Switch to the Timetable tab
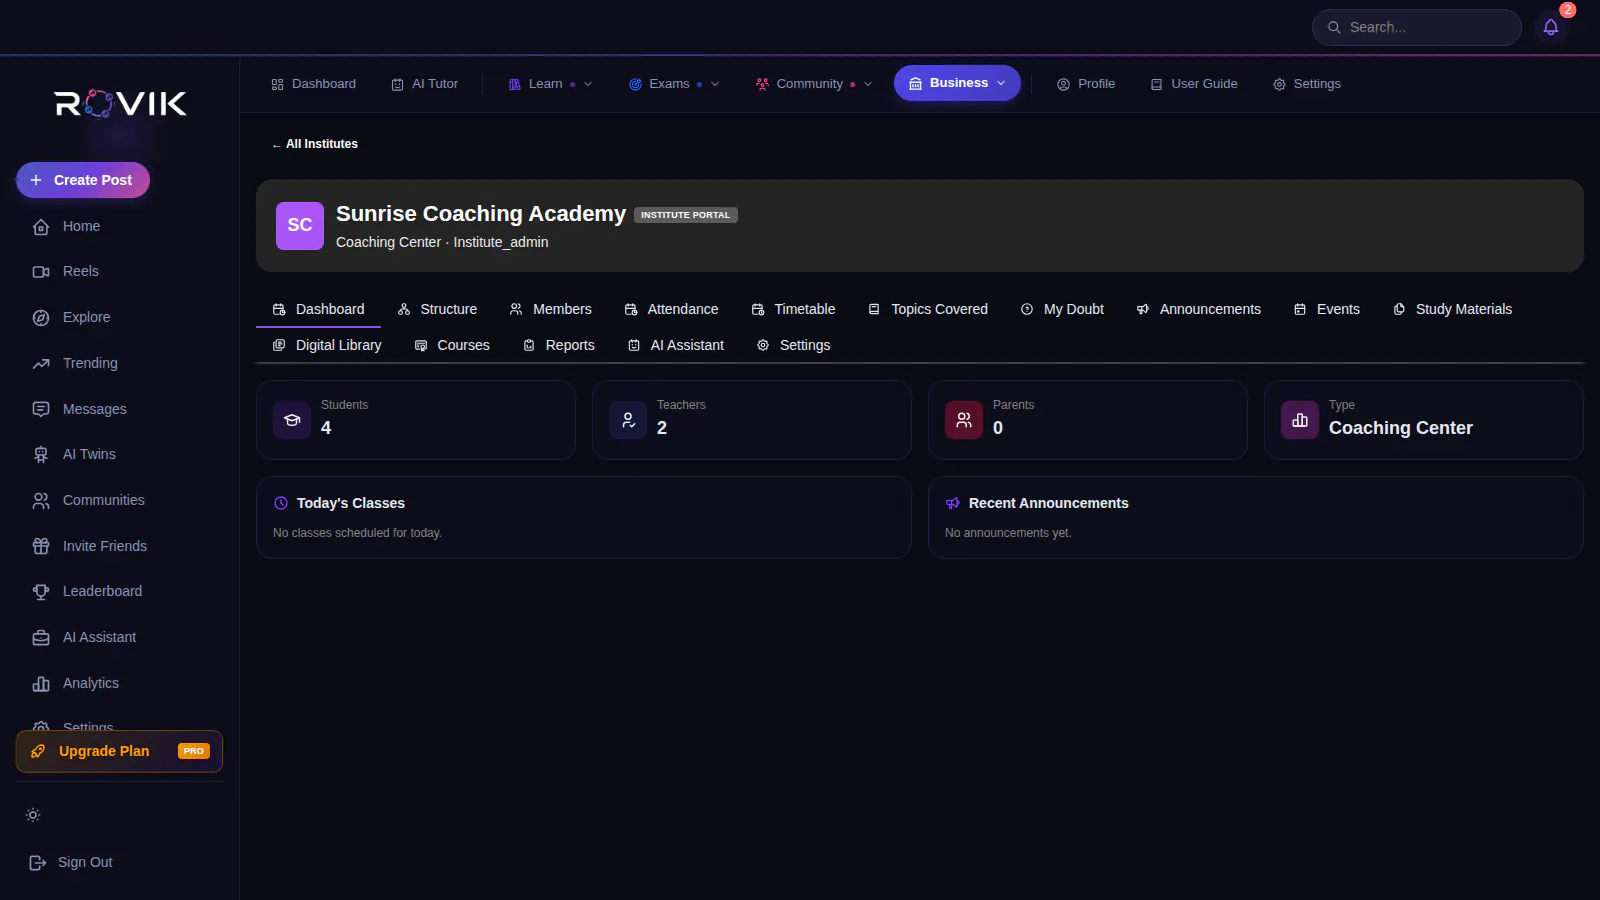 (793, 309)
